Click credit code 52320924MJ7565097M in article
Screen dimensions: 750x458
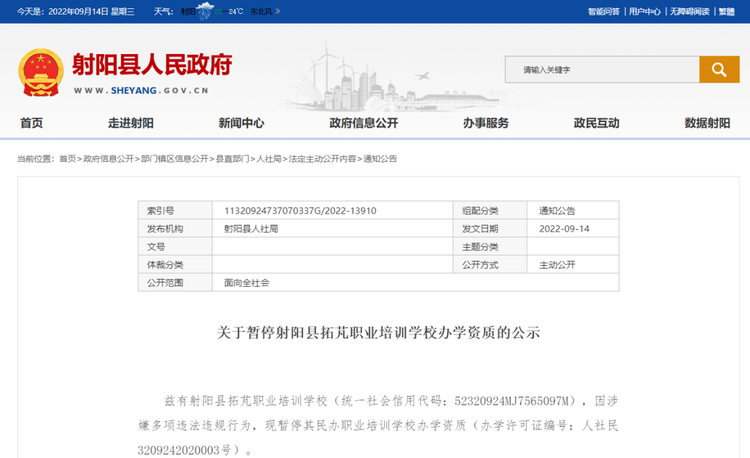tap(512, 401)
